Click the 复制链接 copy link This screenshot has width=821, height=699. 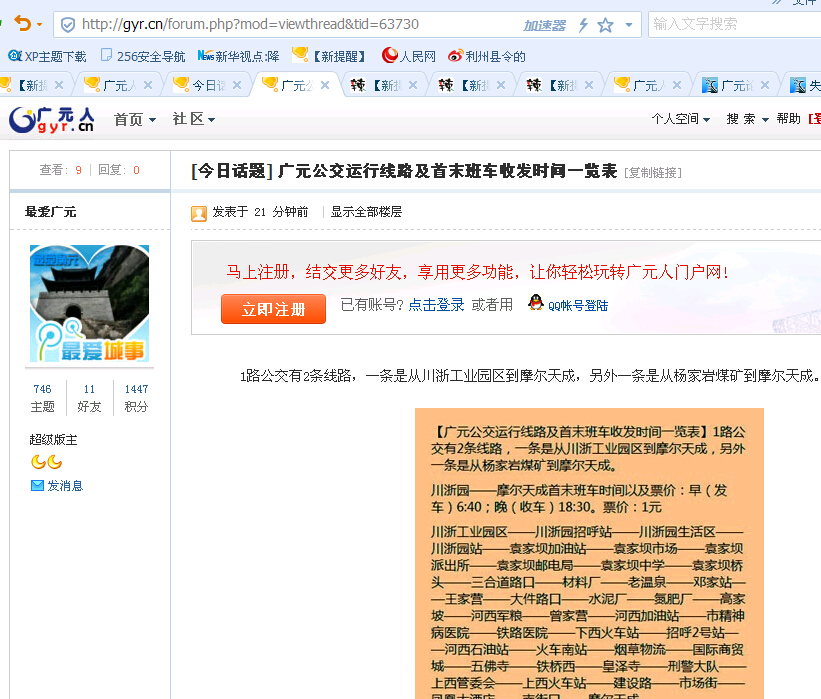tap(653, 173)
